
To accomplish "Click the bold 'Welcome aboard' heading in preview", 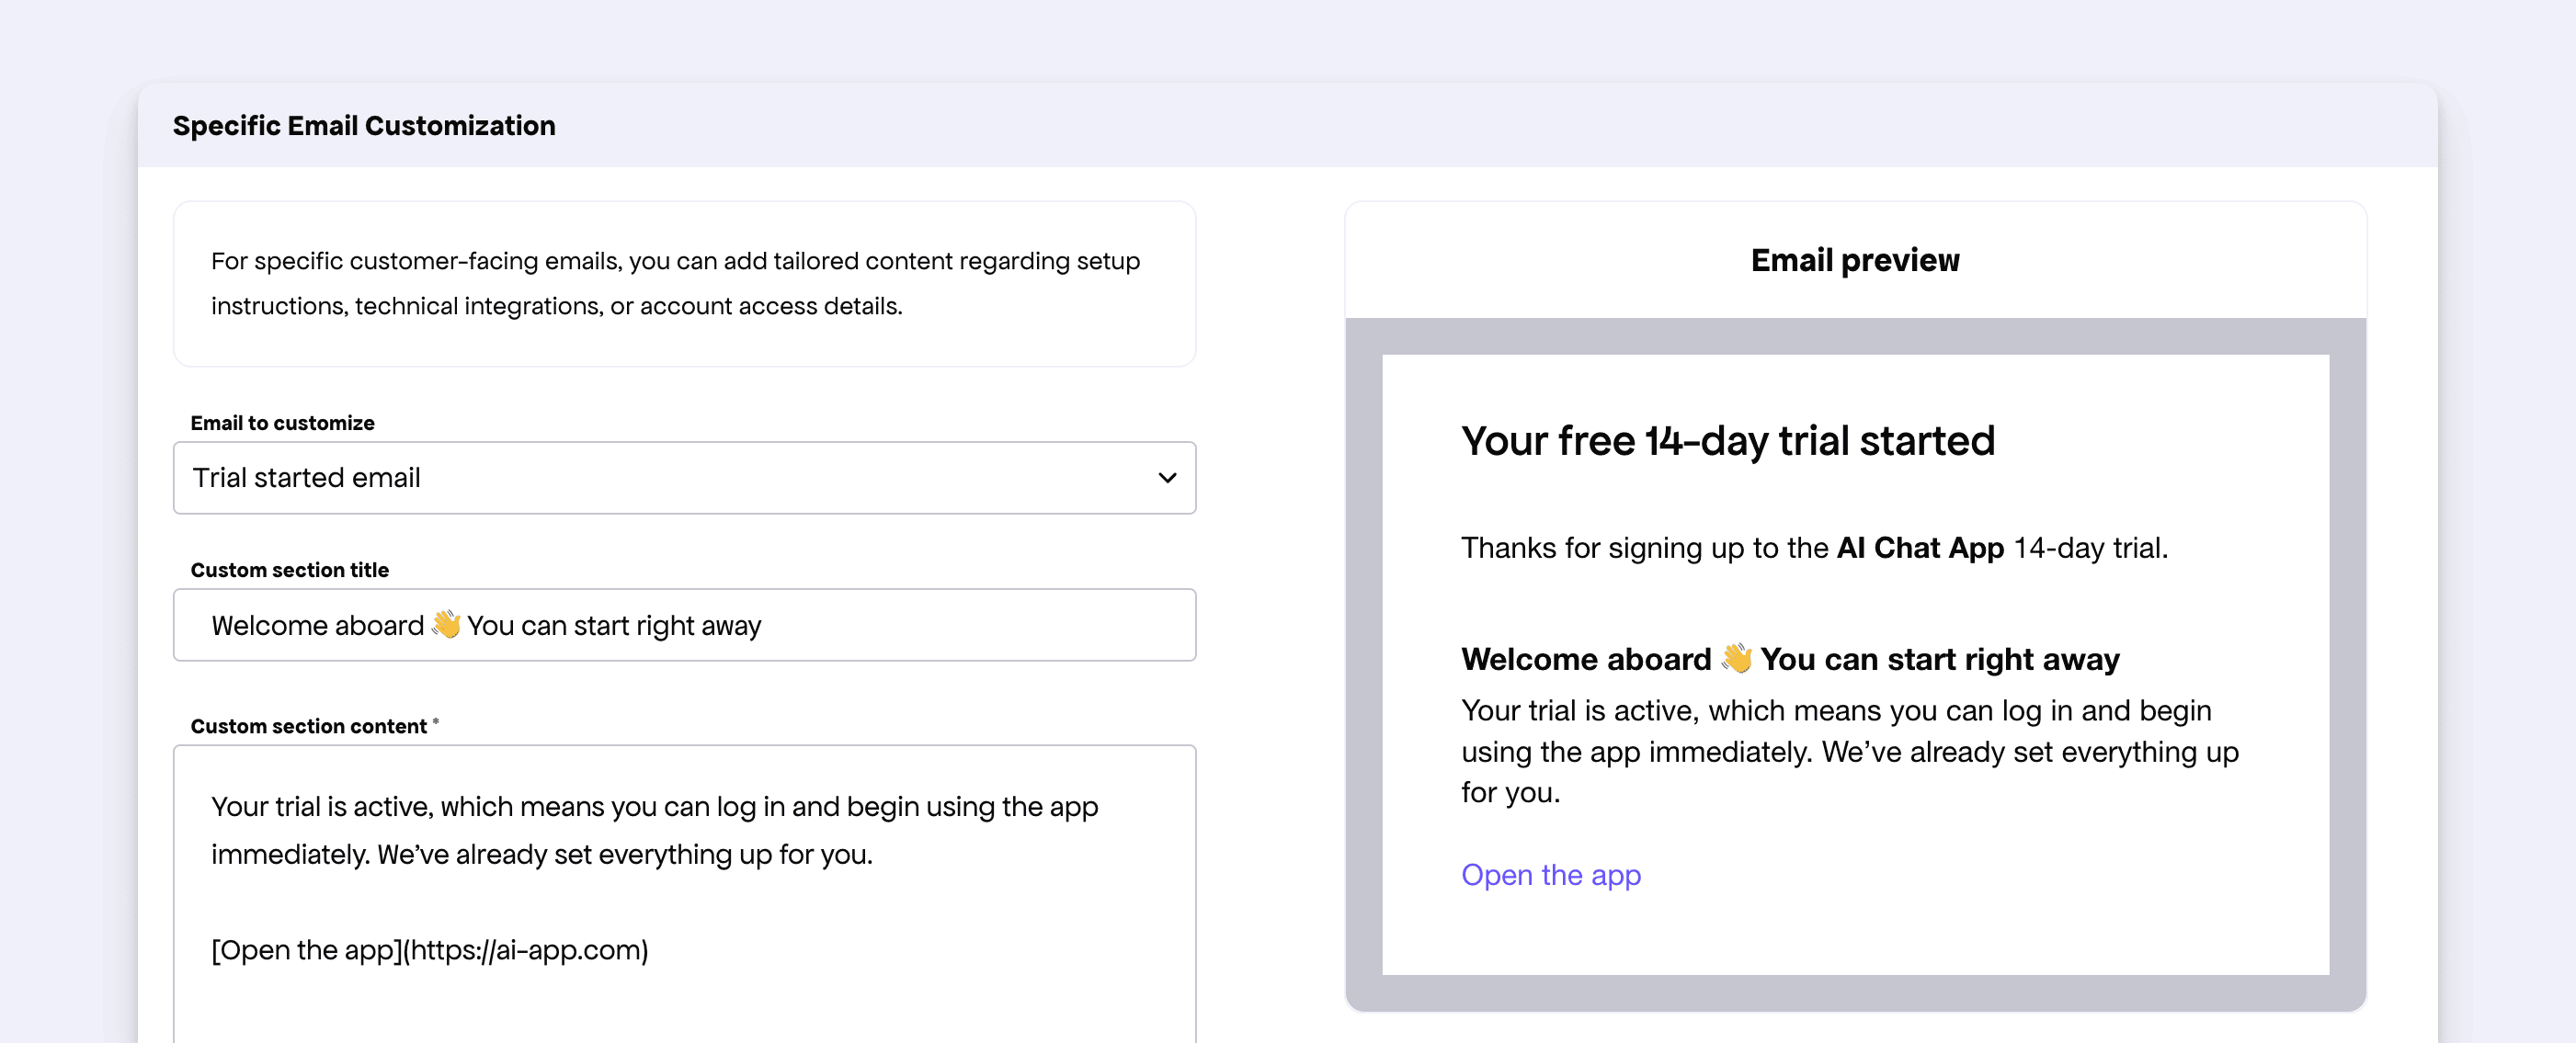I will (x=1585, y=659).
